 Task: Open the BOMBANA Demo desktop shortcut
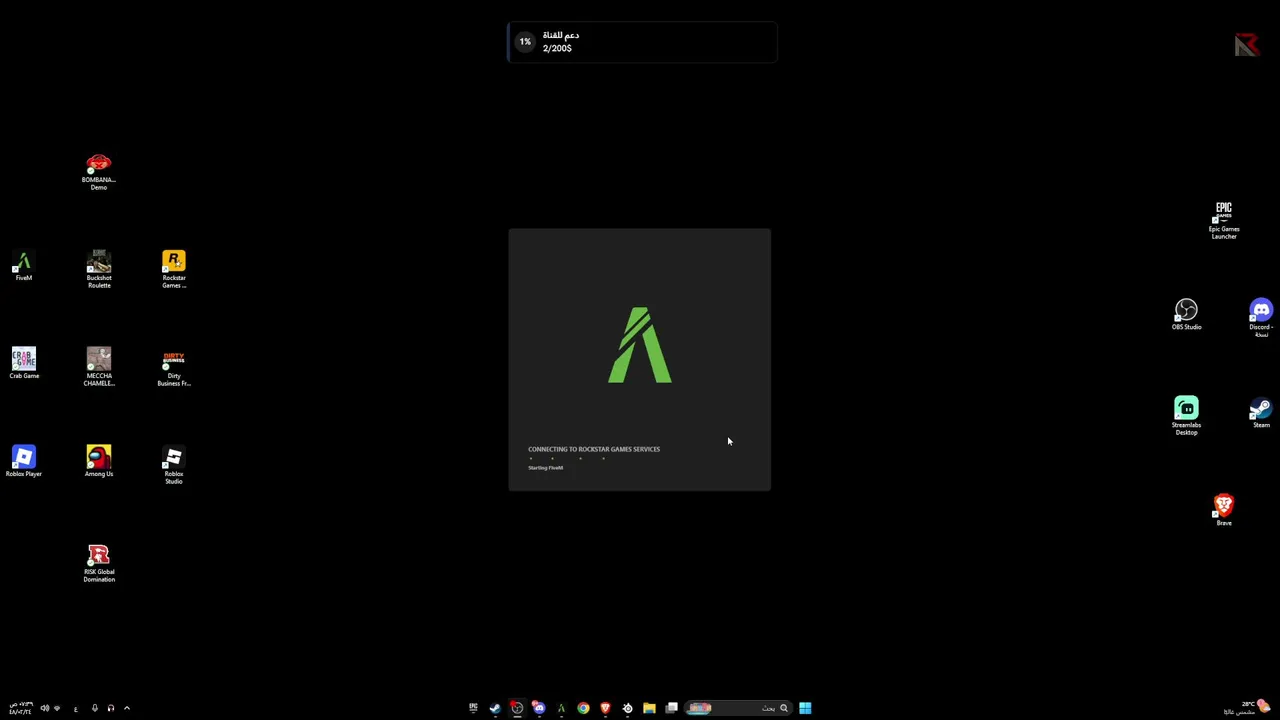click(x=98, y=172)
